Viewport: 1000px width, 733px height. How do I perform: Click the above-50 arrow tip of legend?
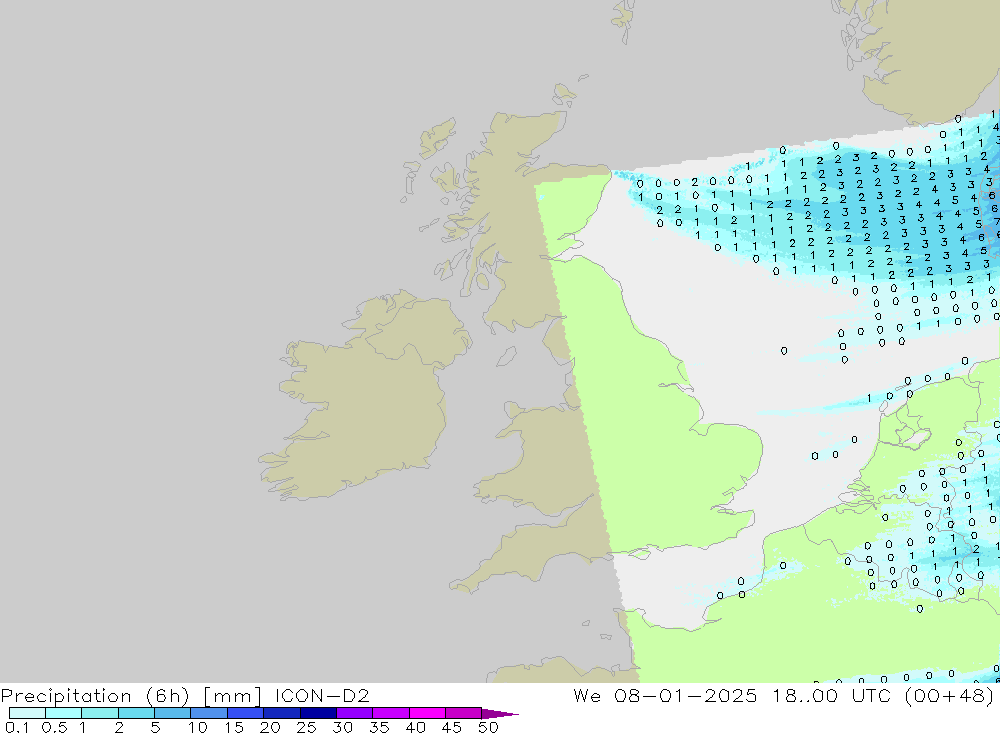[500, 713]
